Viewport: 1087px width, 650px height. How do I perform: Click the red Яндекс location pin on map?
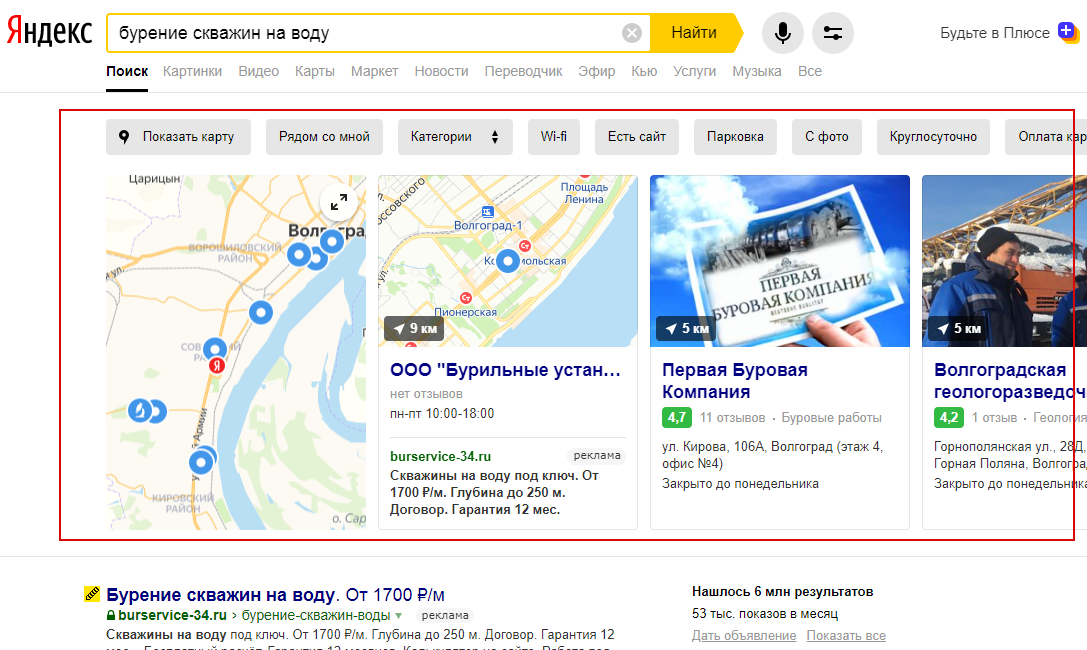click(x=217, y=365)
